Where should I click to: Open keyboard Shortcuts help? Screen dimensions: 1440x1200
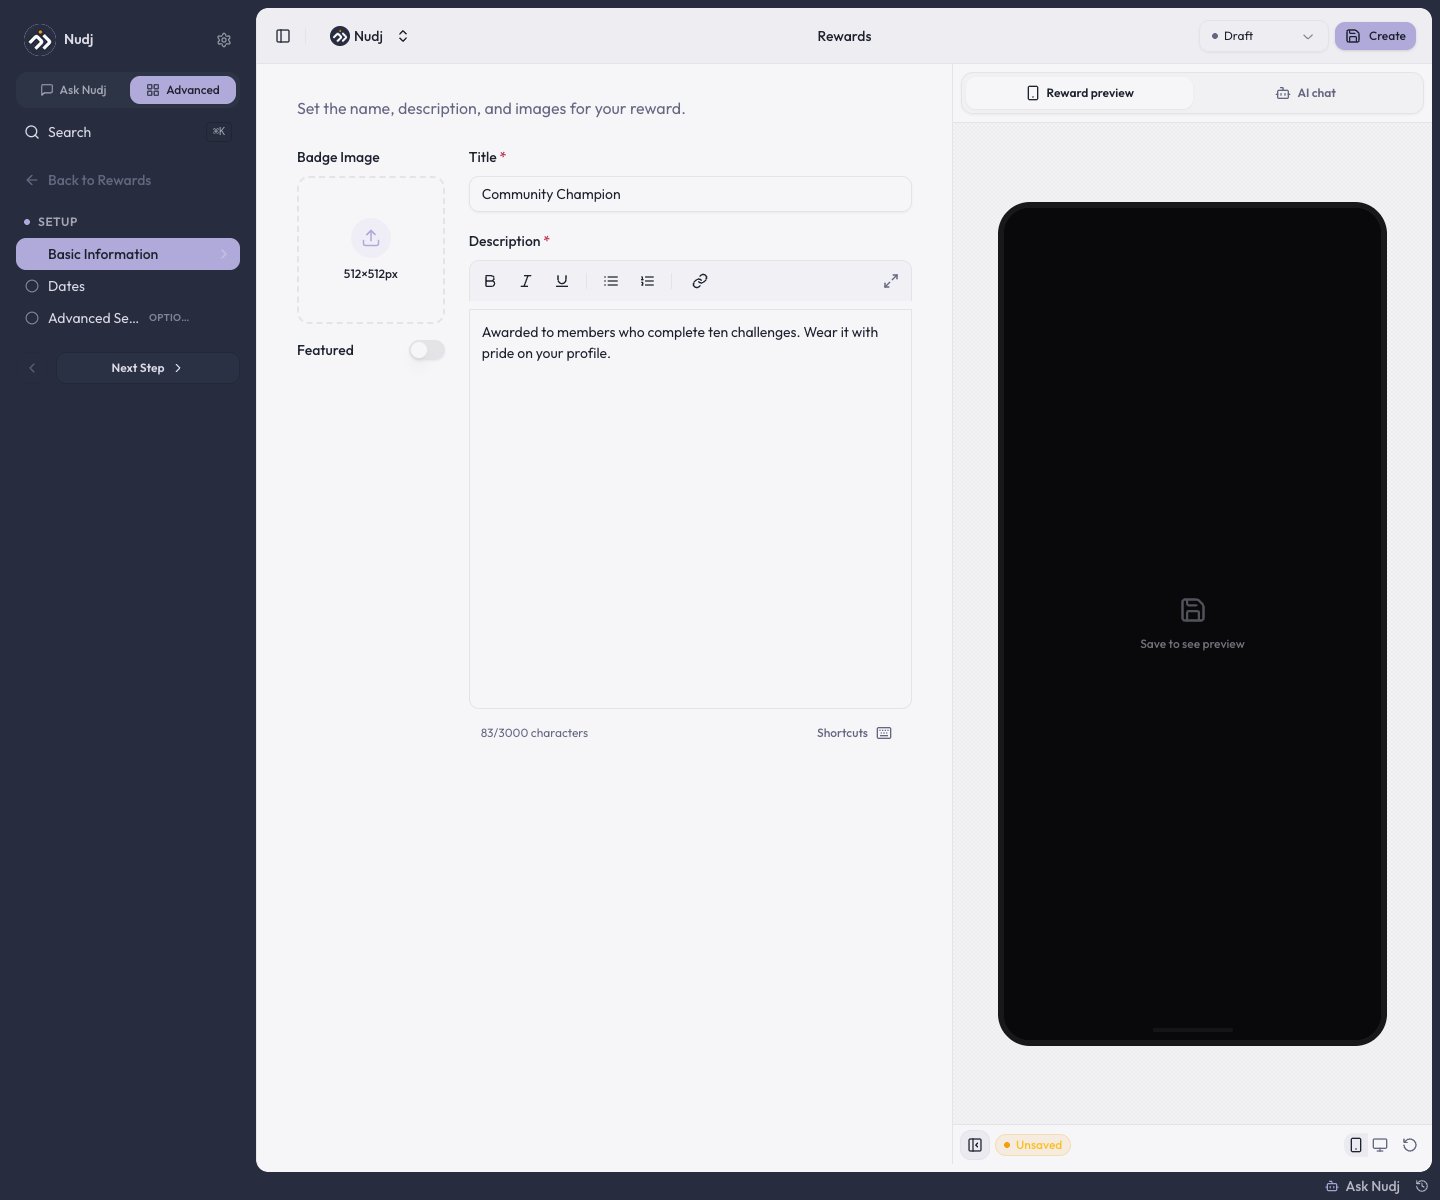(x=854, y=733)
